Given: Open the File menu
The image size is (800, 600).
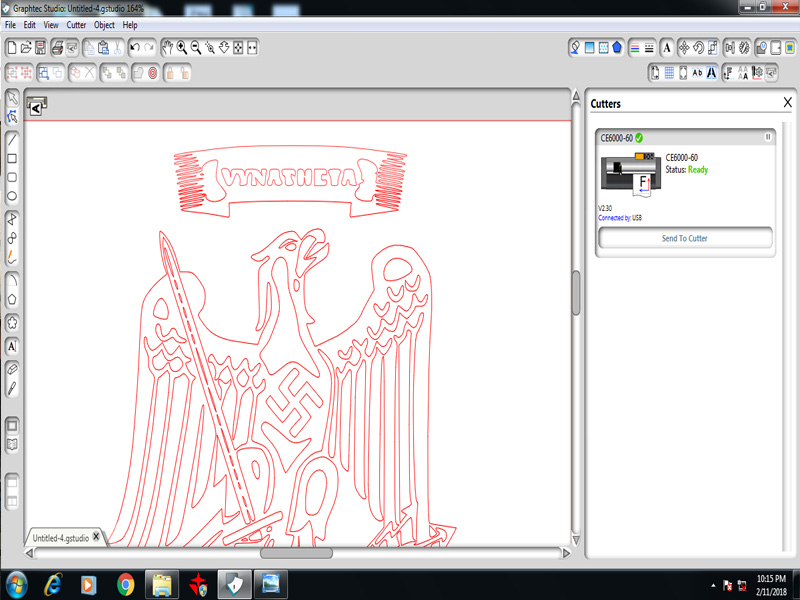Looking at the screenshot, I should tap(10, 25).
